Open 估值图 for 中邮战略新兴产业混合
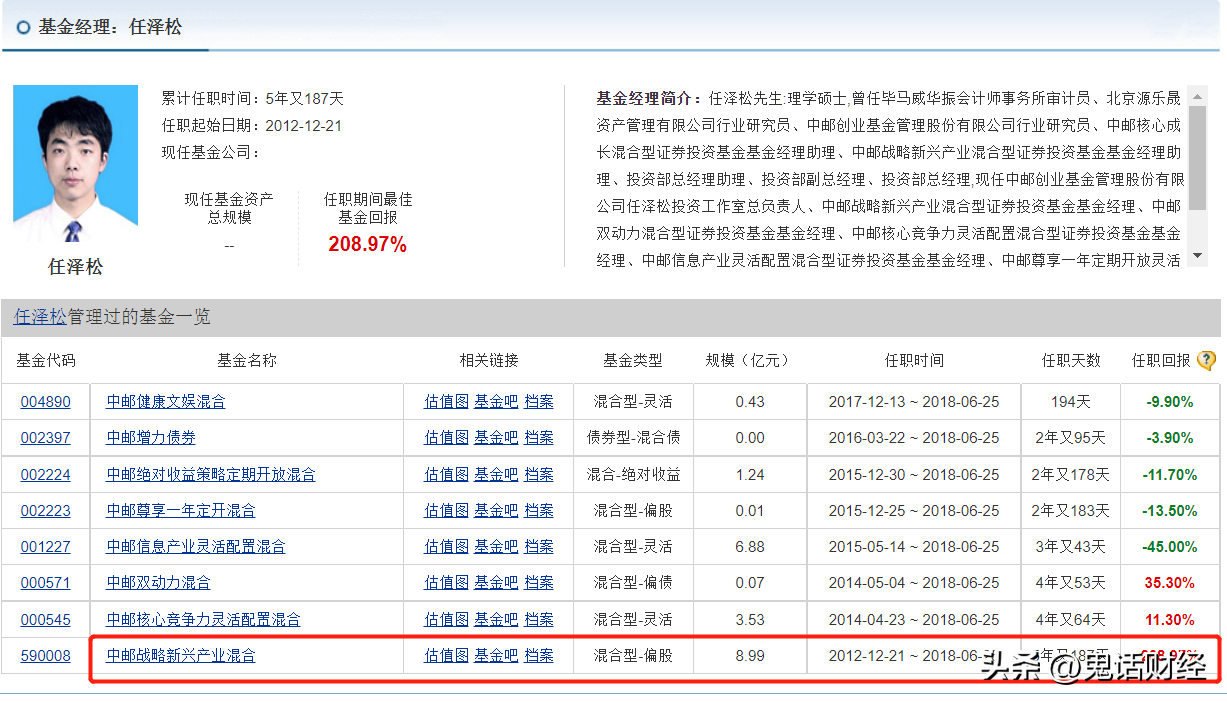This screenshot has width=1227, height=703. tap(446, 656)
